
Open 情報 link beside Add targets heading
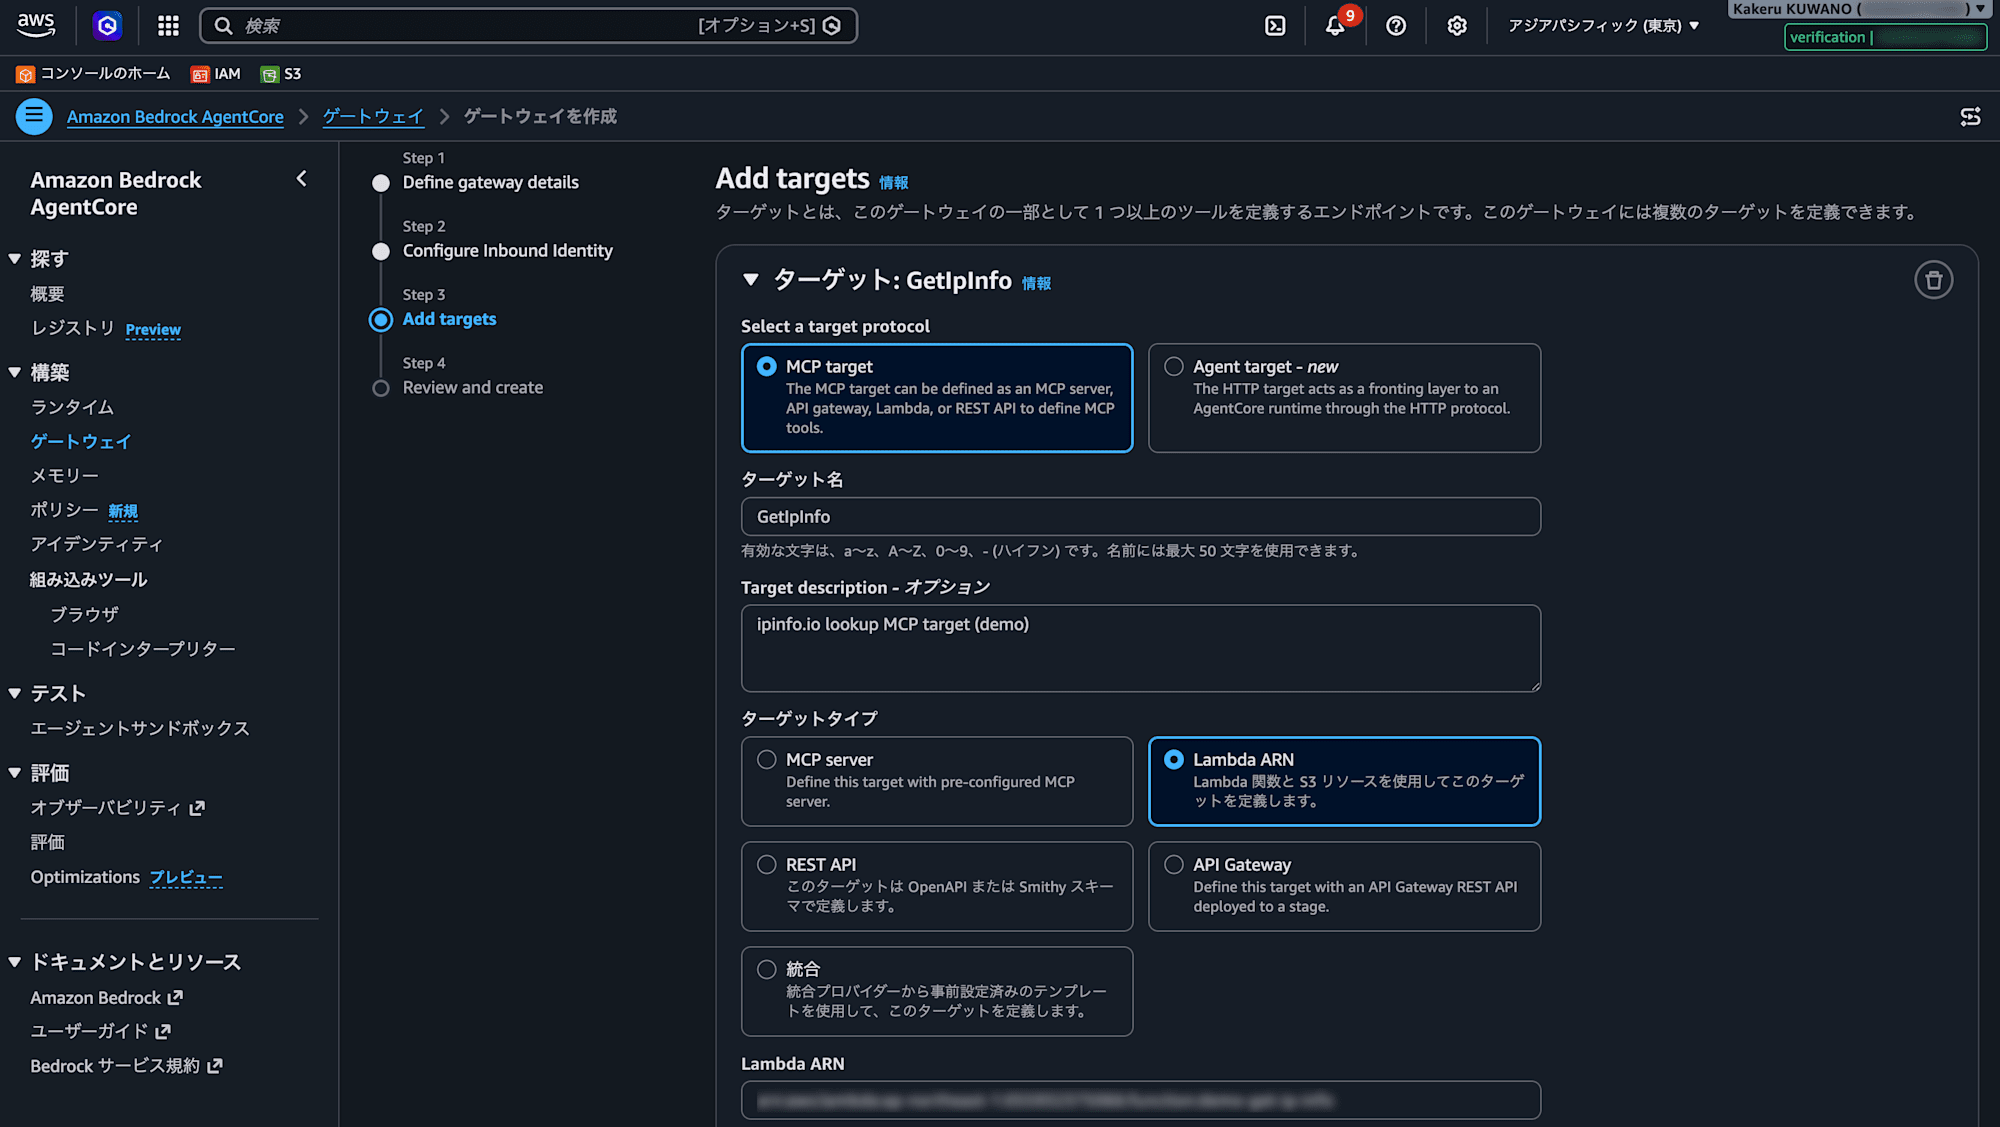(893, 182)
